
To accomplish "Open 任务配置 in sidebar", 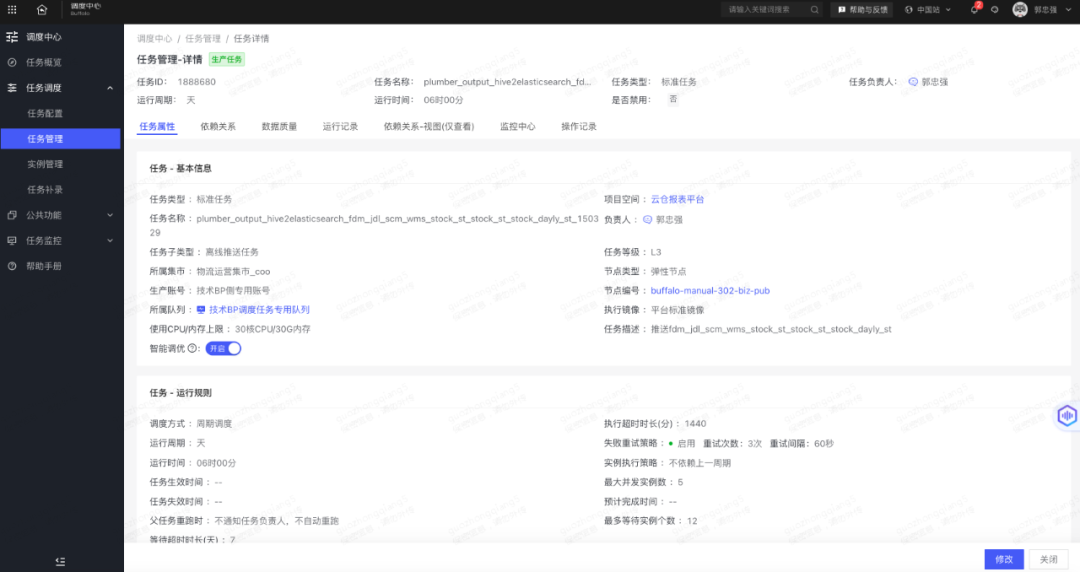I will (45, 114).
